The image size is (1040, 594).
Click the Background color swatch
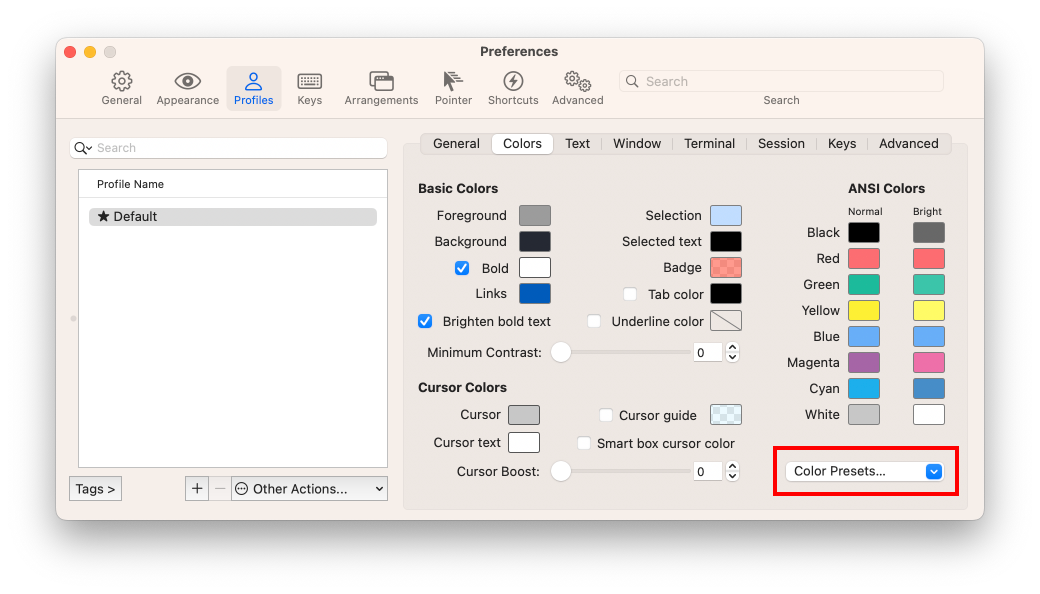point(535,242)
